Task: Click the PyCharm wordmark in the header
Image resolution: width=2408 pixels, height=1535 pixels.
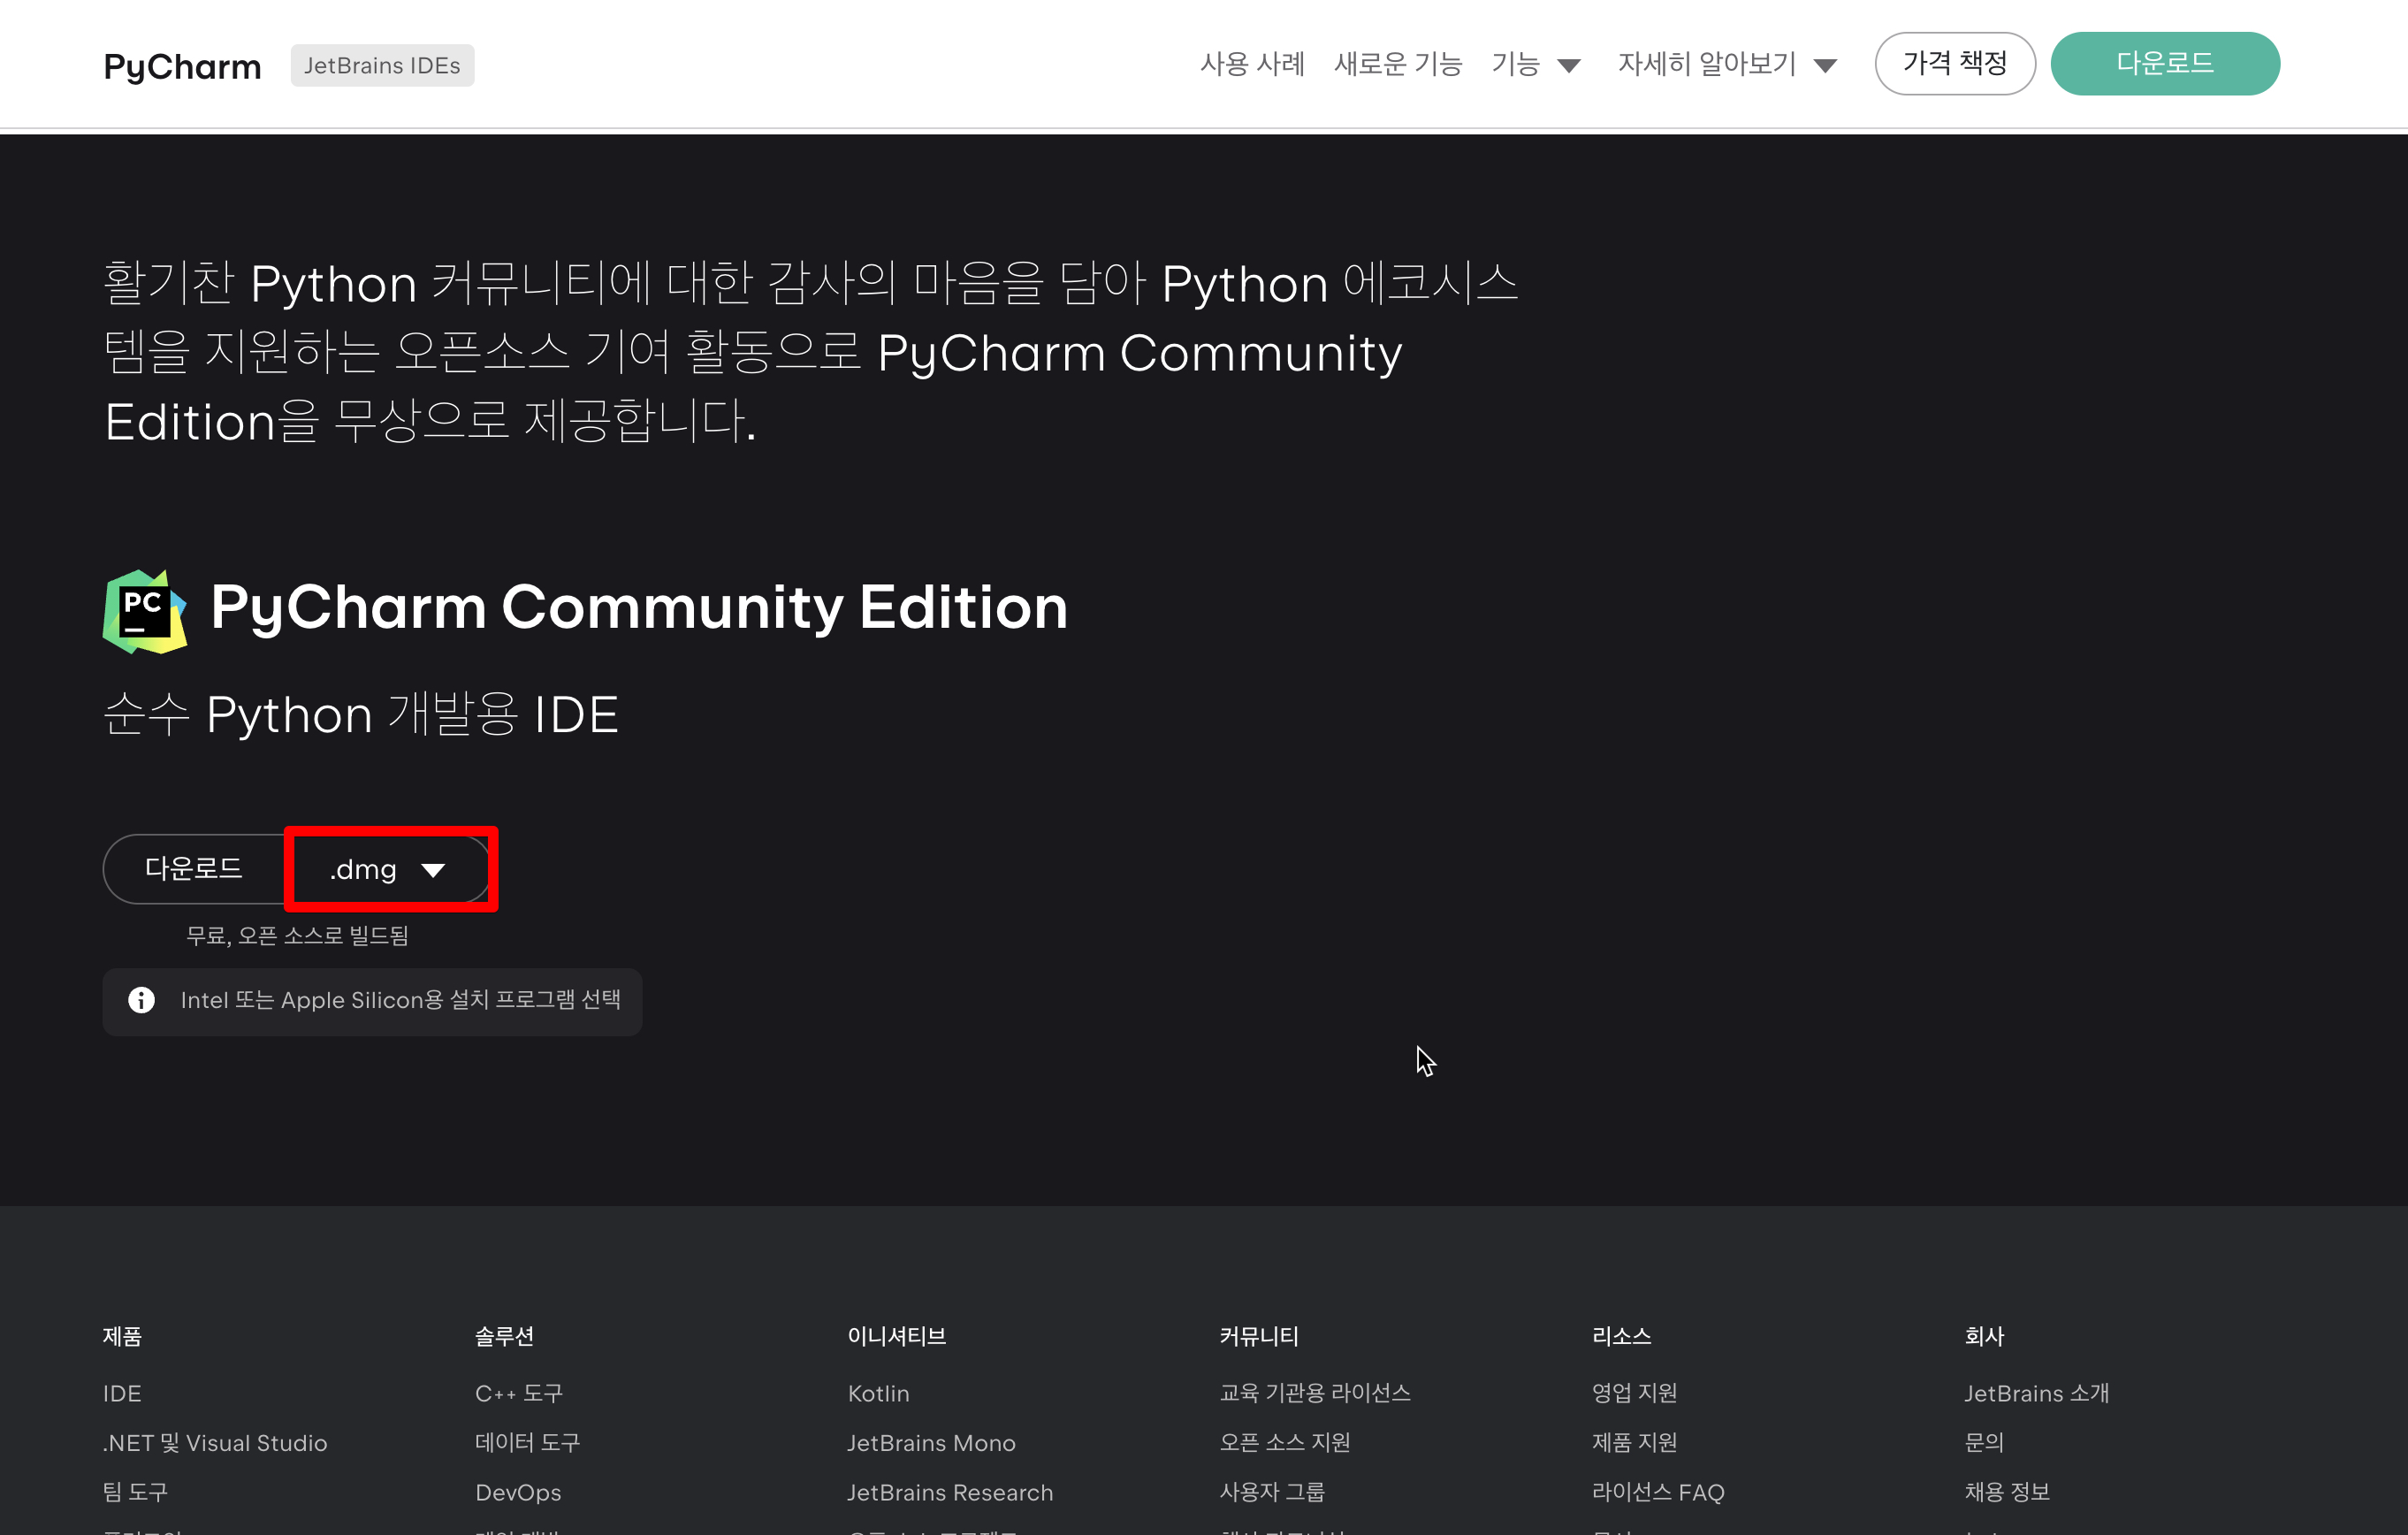Action: (x=182, y=66)
